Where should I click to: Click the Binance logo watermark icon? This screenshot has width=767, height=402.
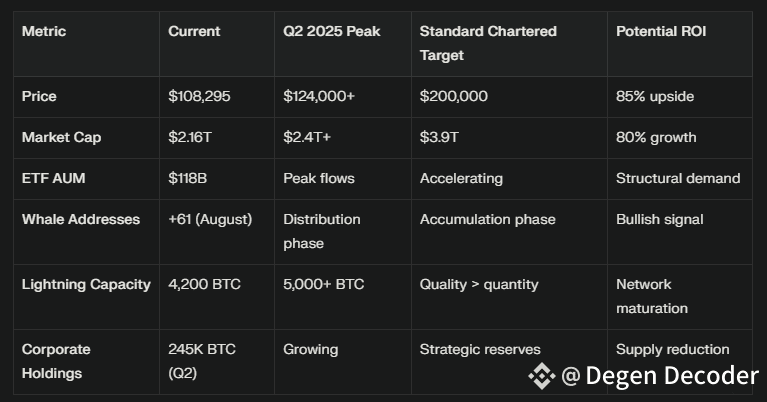(x=541, y=376)
